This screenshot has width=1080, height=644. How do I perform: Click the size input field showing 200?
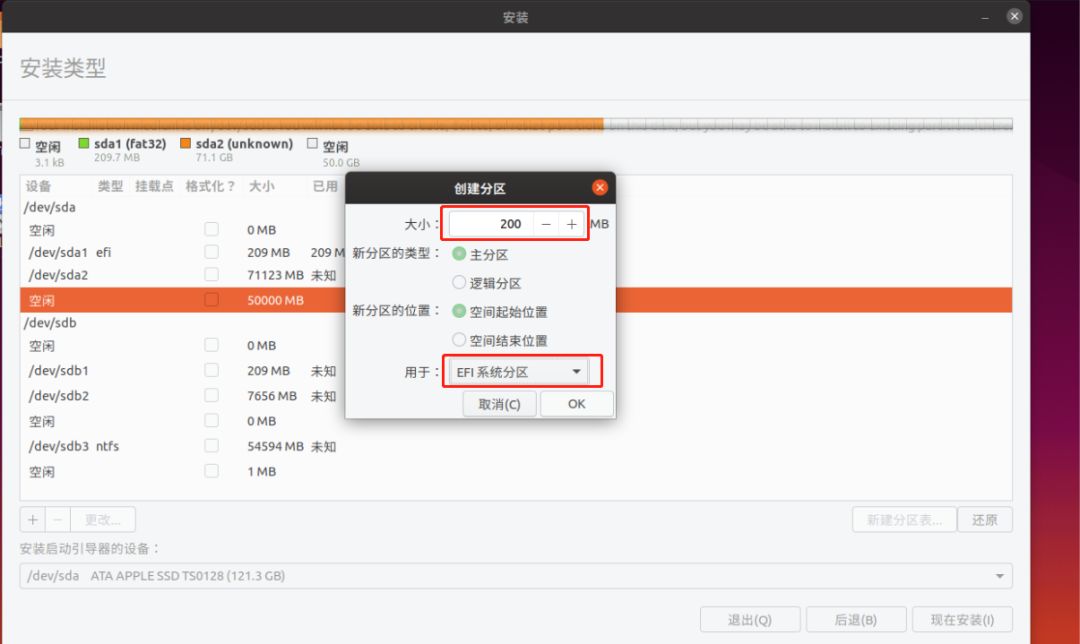(x=491, y=224)
